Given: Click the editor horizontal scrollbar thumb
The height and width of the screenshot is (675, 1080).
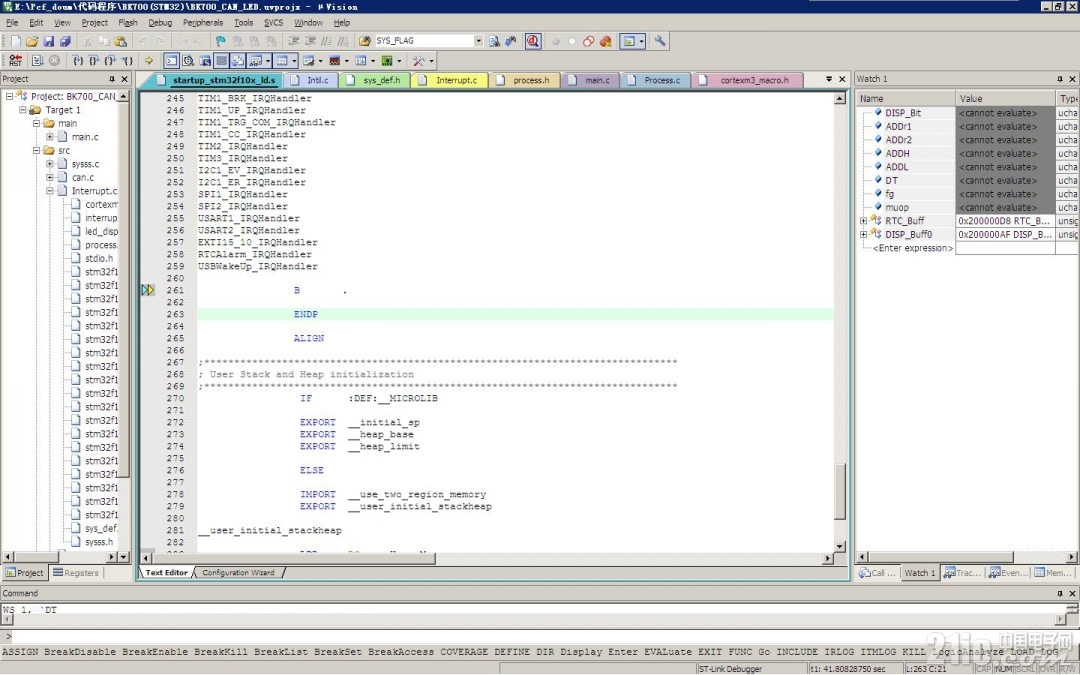Looking at the screenshot, I should (x=295, y=558).
